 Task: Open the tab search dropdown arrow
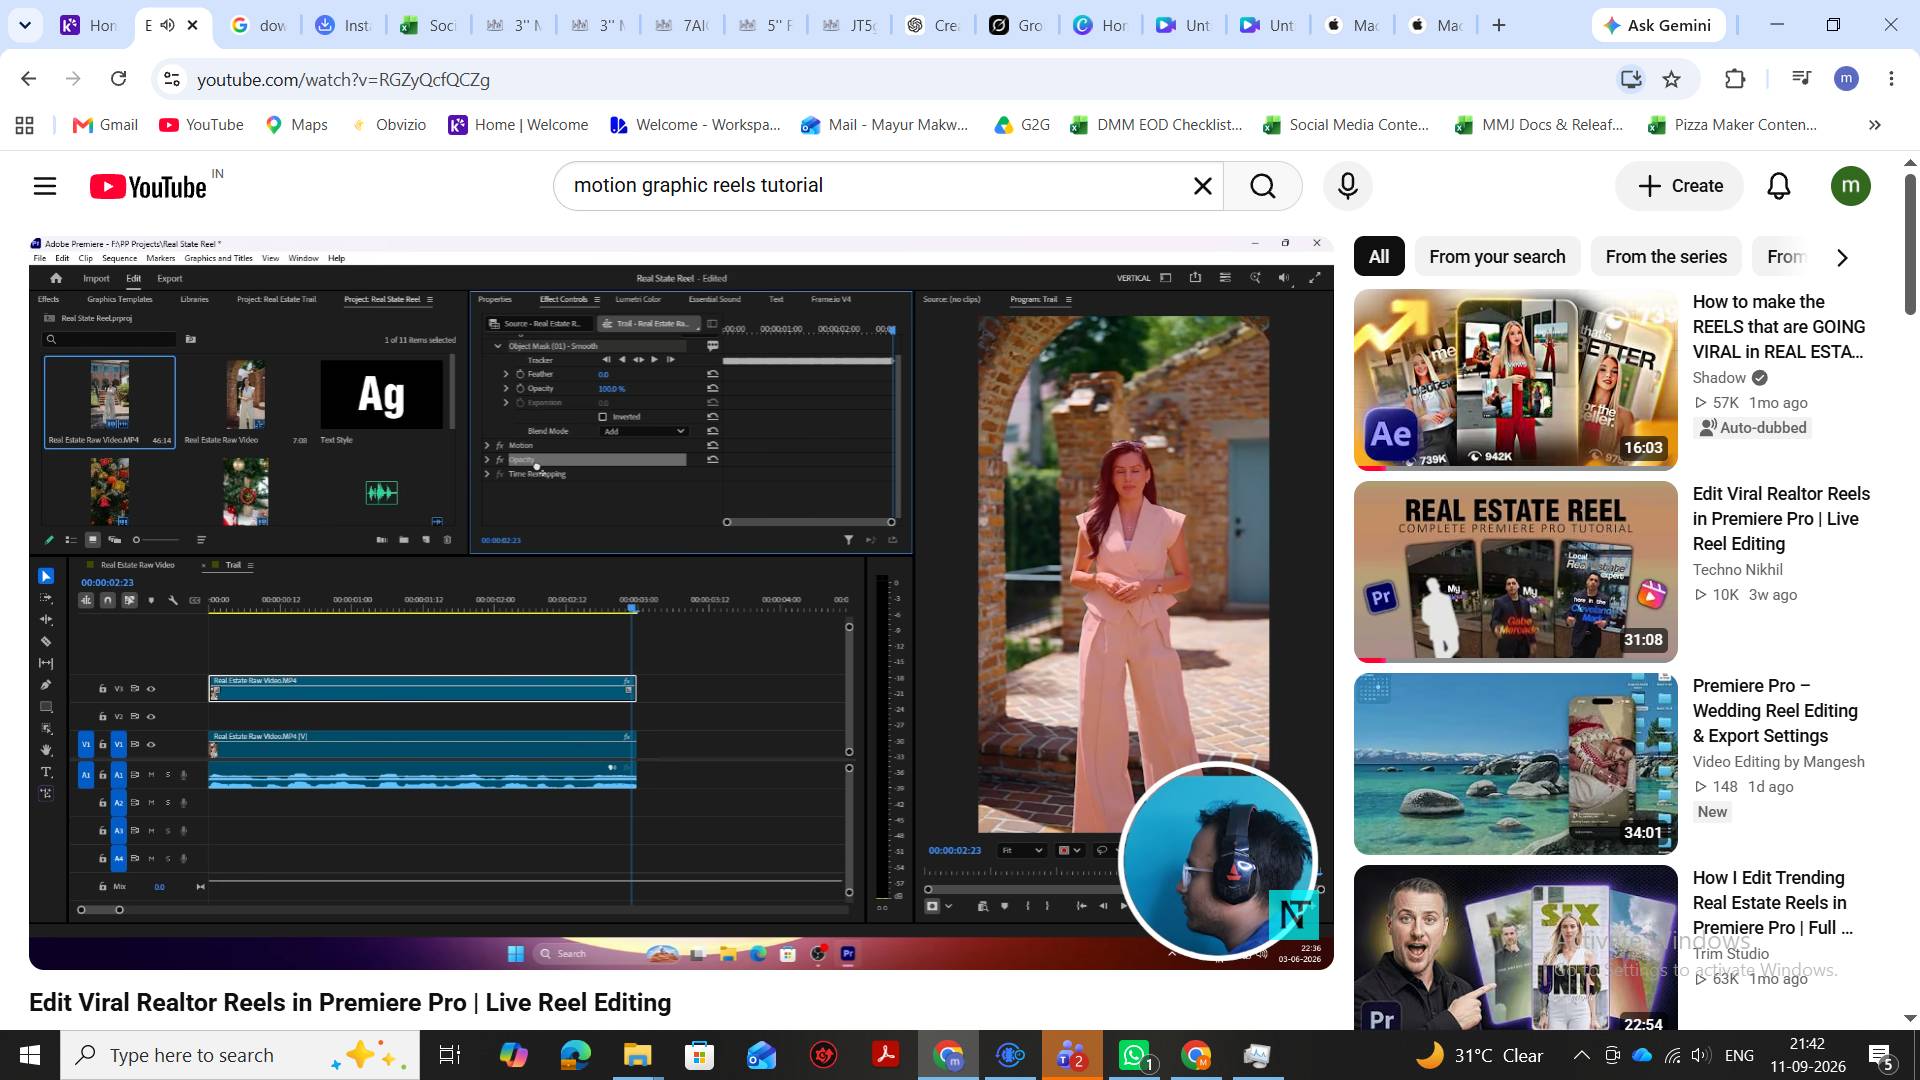coord(25,25)
